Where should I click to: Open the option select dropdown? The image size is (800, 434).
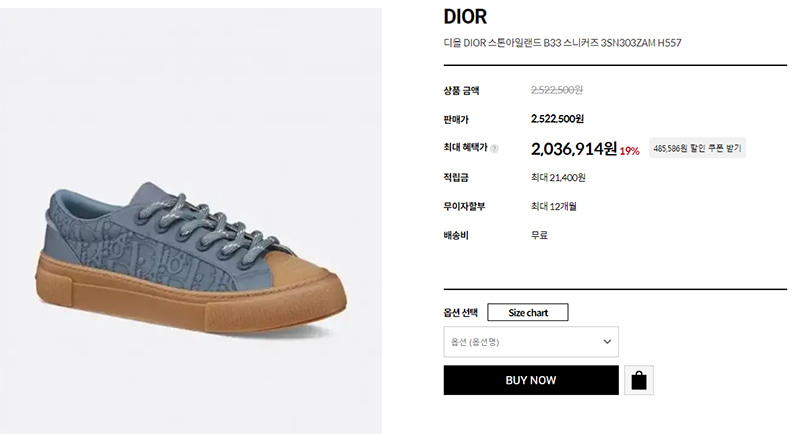[x=531, y=342]
